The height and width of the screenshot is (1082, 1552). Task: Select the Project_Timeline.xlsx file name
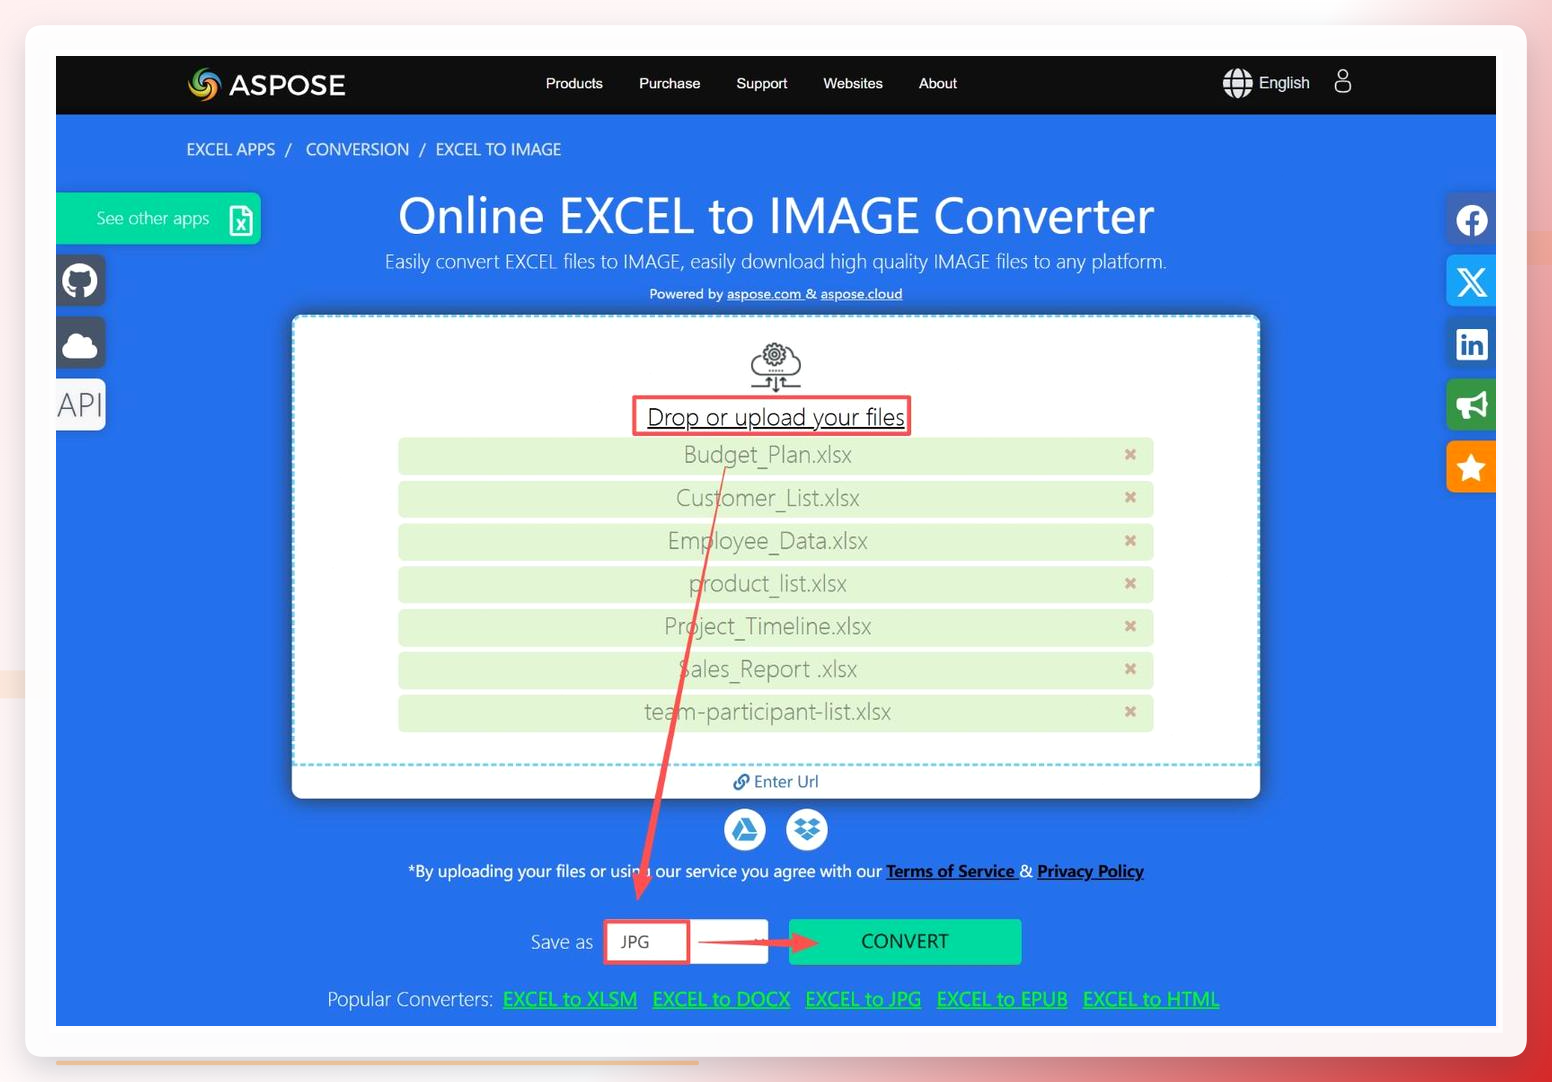coord(768,626)
